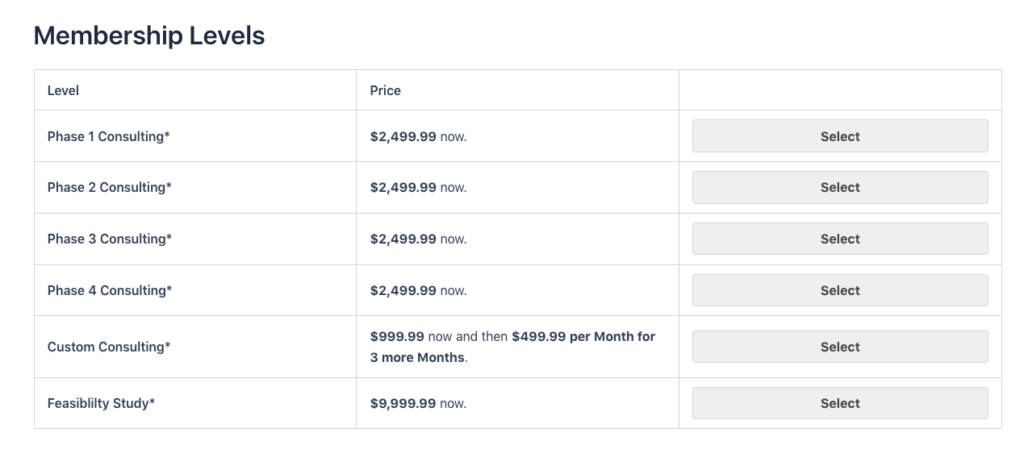
Task: Click the Phase 2 Consulting* label
Action: [x=109, y=187]
